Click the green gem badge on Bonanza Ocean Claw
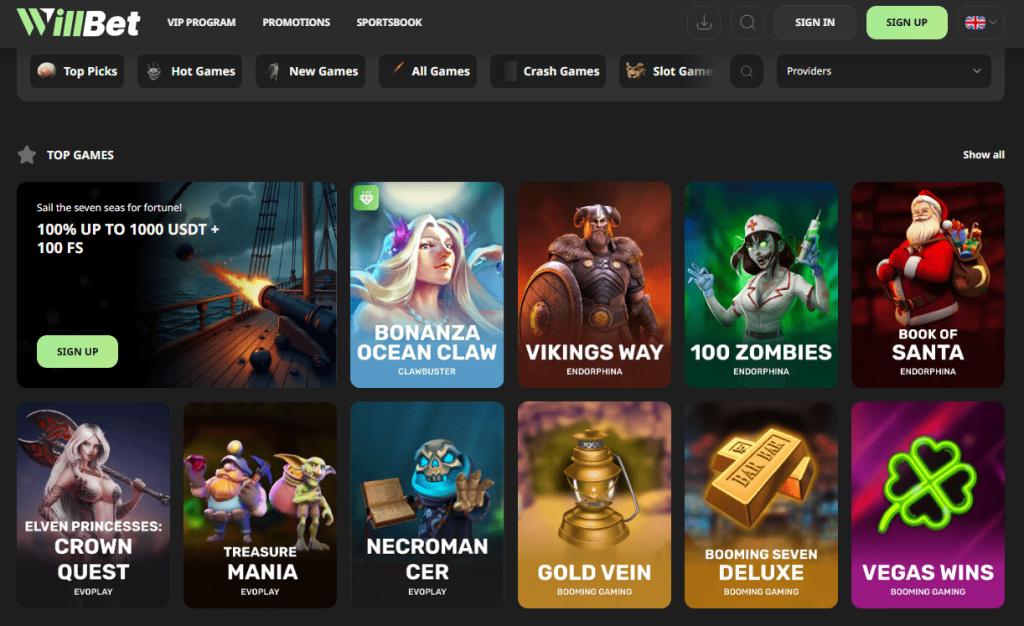Screen dimensions: 1024x626 tap(366, 198)
